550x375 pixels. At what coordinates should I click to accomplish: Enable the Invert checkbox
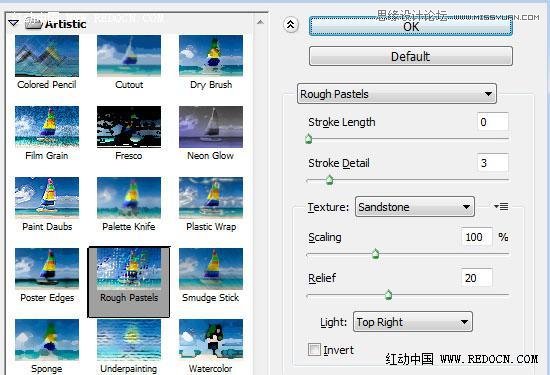[314, 350]
